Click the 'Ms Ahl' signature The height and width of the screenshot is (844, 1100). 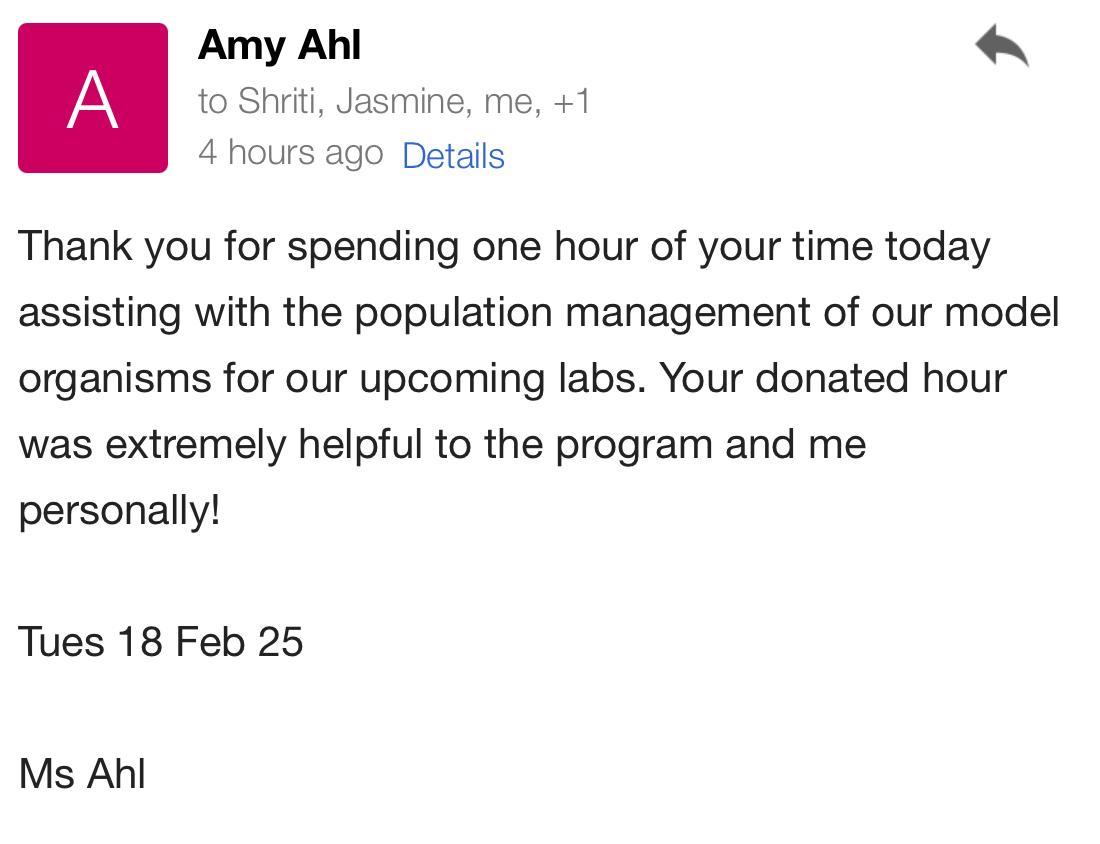tap(82, 774)
